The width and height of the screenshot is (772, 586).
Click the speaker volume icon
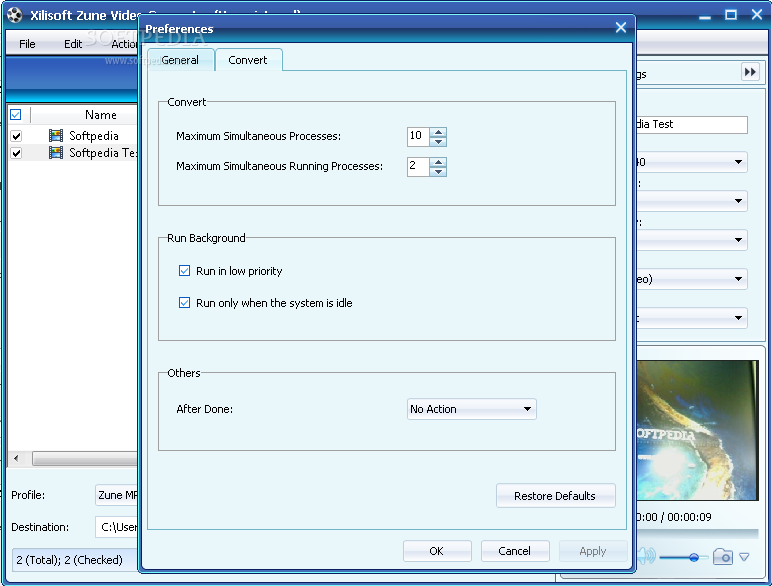click(x=646, y=556)
